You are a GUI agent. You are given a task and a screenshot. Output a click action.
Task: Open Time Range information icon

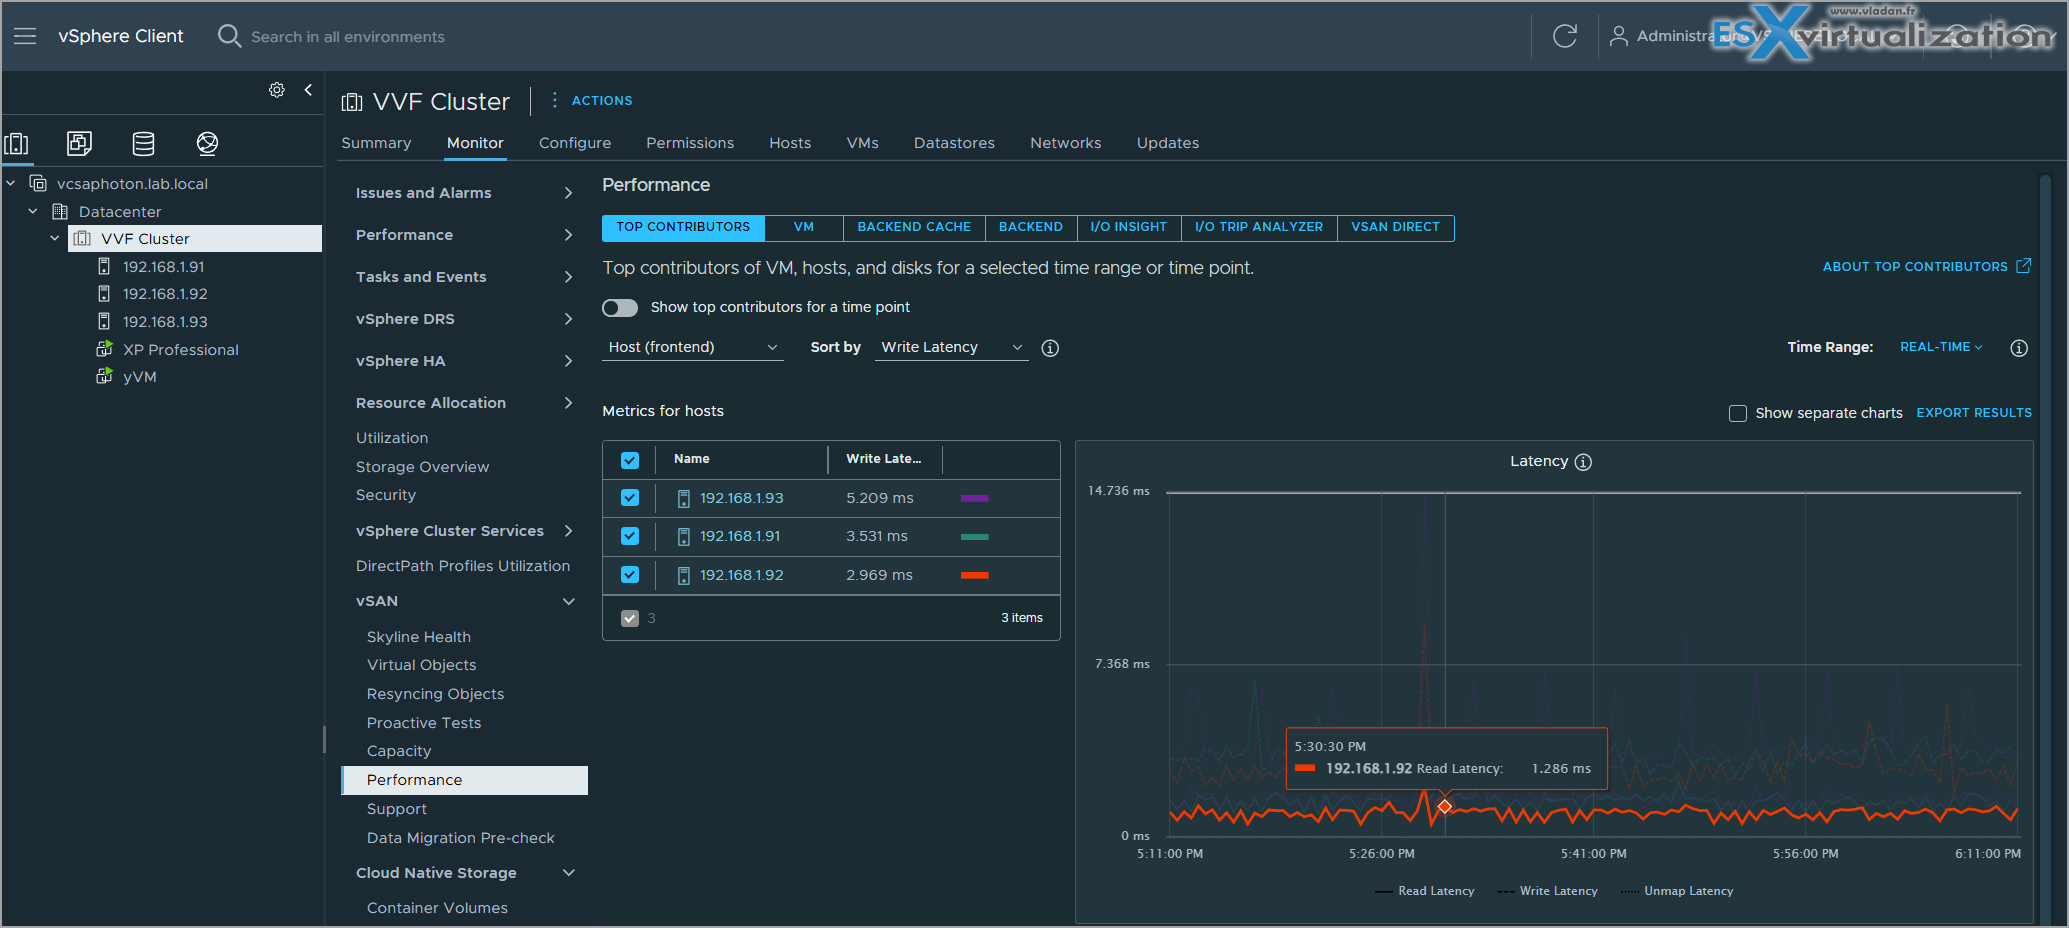tap(2019, 348)
